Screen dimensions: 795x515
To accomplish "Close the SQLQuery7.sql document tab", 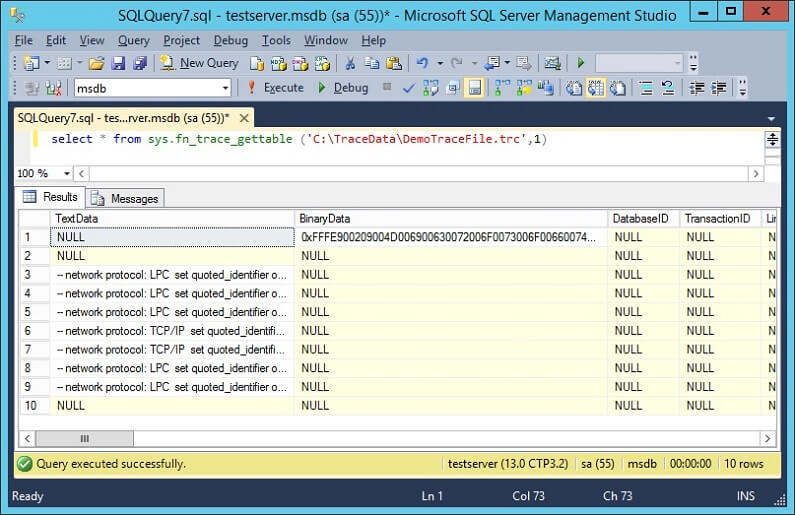I will [244, 118].
